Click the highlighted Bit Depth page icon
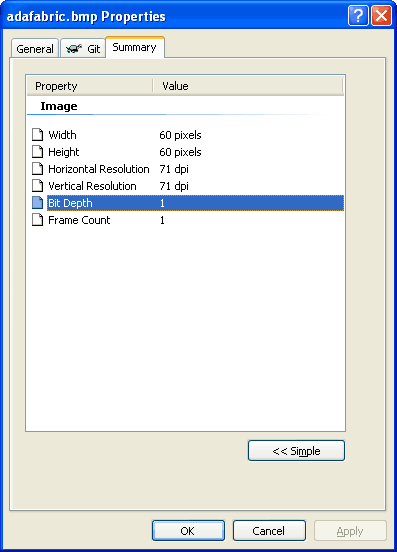Viewport: 397px width, 552px height. point(38,203)
